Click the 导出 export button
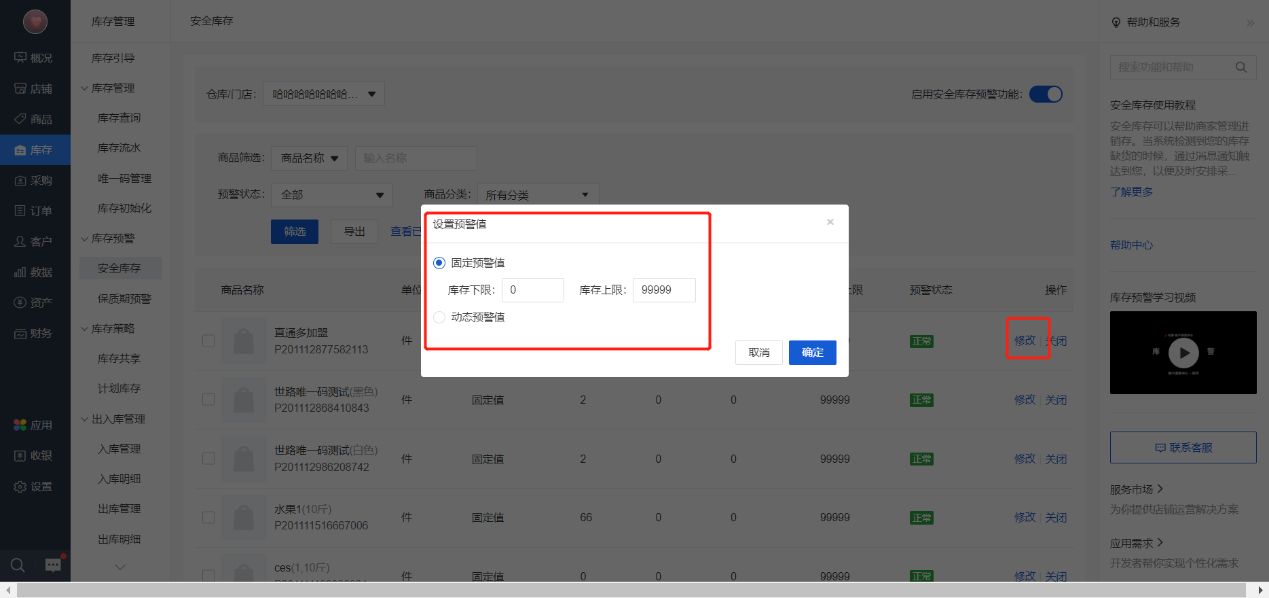 click(x=354, y=231)
